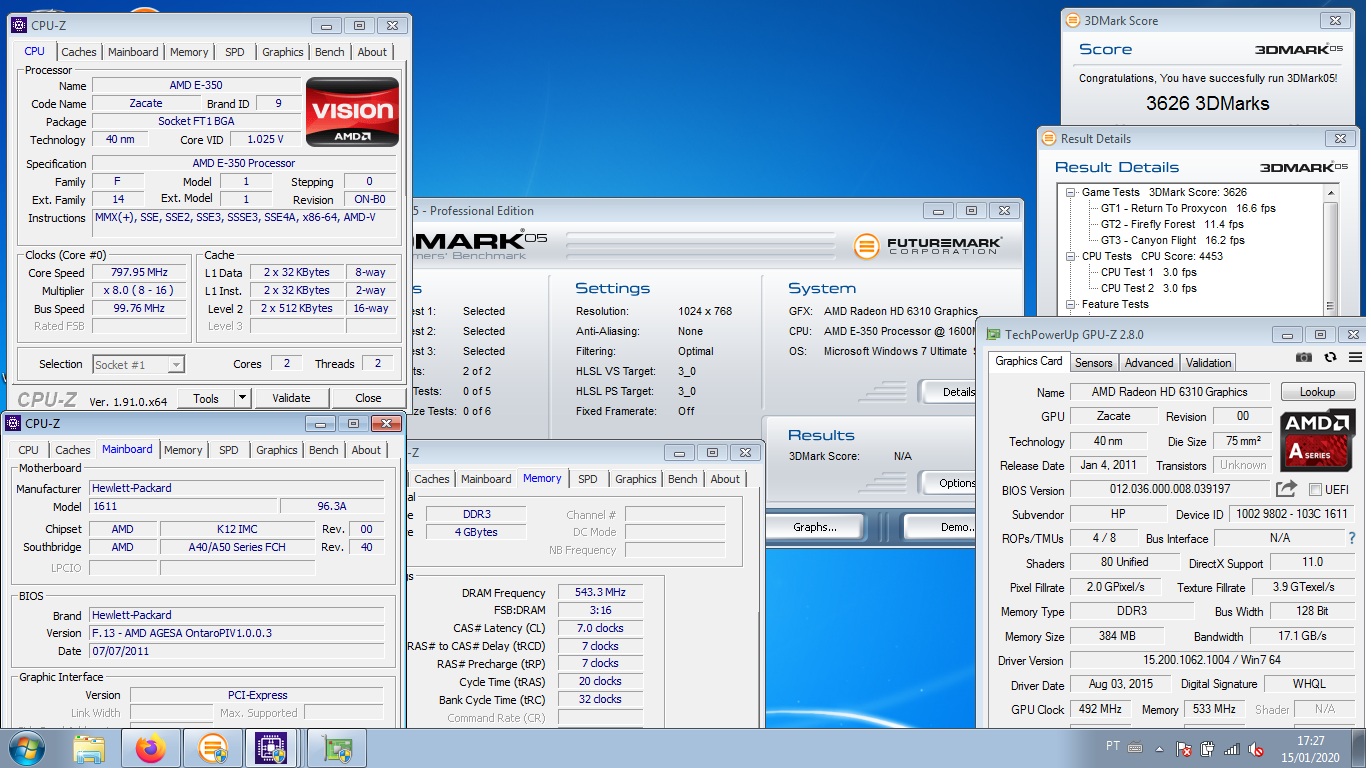Click the GPU-Z screenshot camera icon
This screenshot has width=1371, height=768.
tap(1304, 357)
